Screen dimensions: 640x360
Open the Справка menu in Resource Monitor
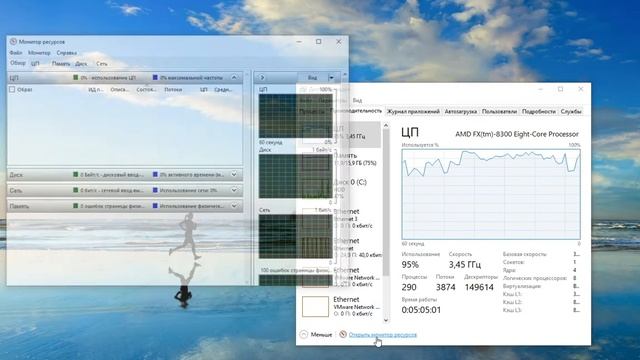pos(67,53)
